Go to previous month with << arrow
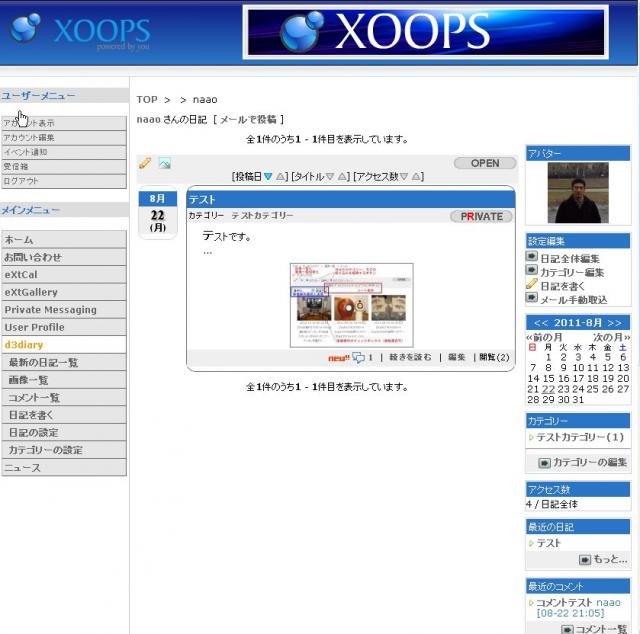This screenshot has width=640, height=634. [541, 323]
